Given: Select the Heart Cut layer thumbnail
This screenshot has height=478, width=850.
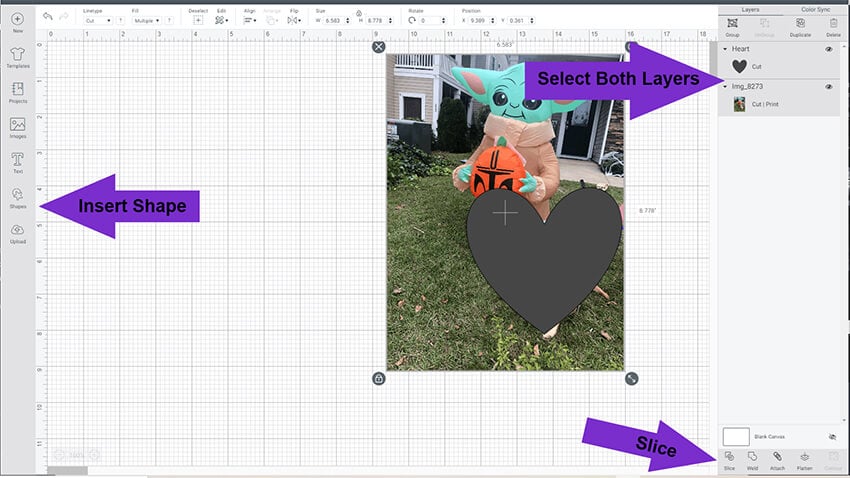Looking at the screenshot, I should click(739, 66).
